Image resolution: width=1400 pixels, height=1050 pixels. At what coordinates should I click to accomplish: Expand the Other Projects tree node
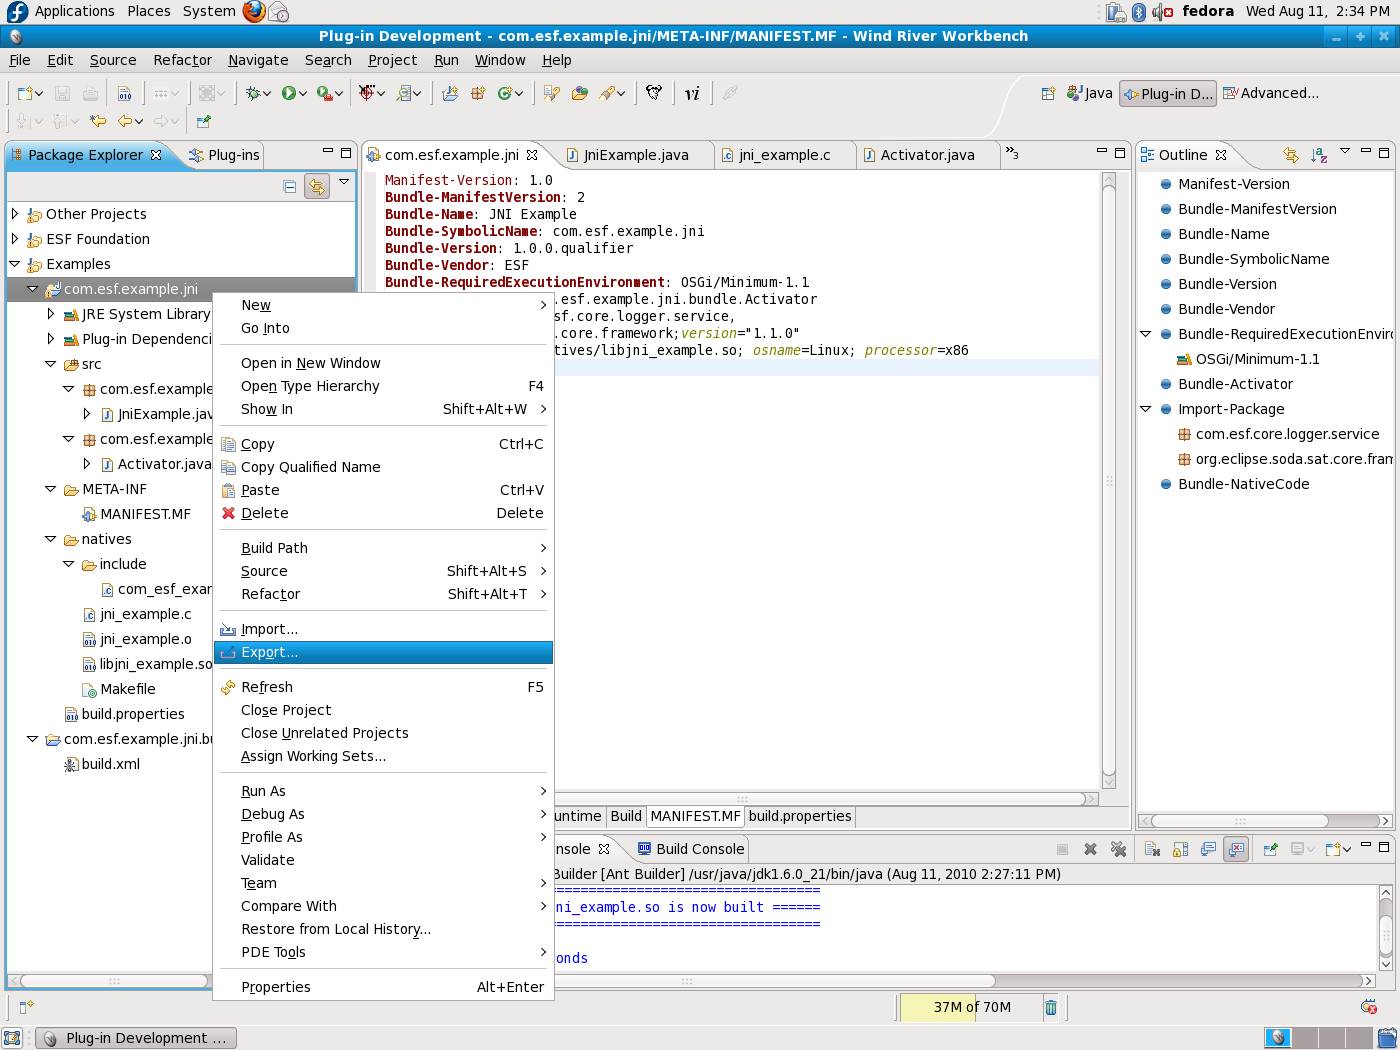click(15, 214)
